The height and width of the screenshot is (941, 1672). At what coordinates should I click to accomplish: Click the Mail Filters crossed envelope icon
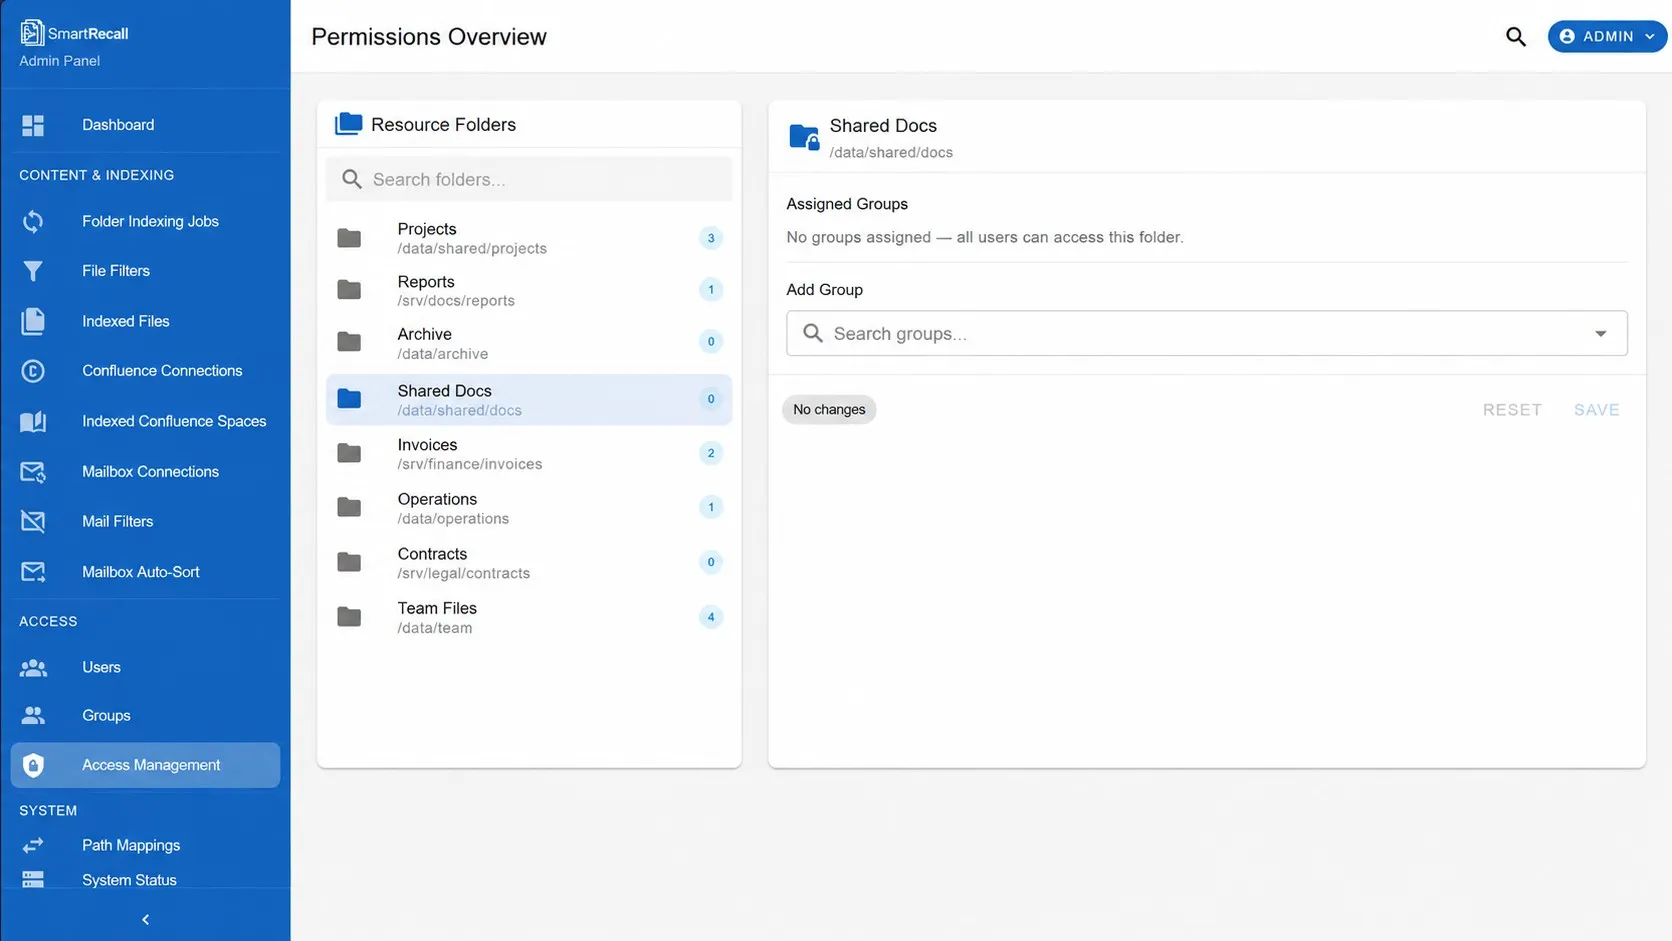33,521
